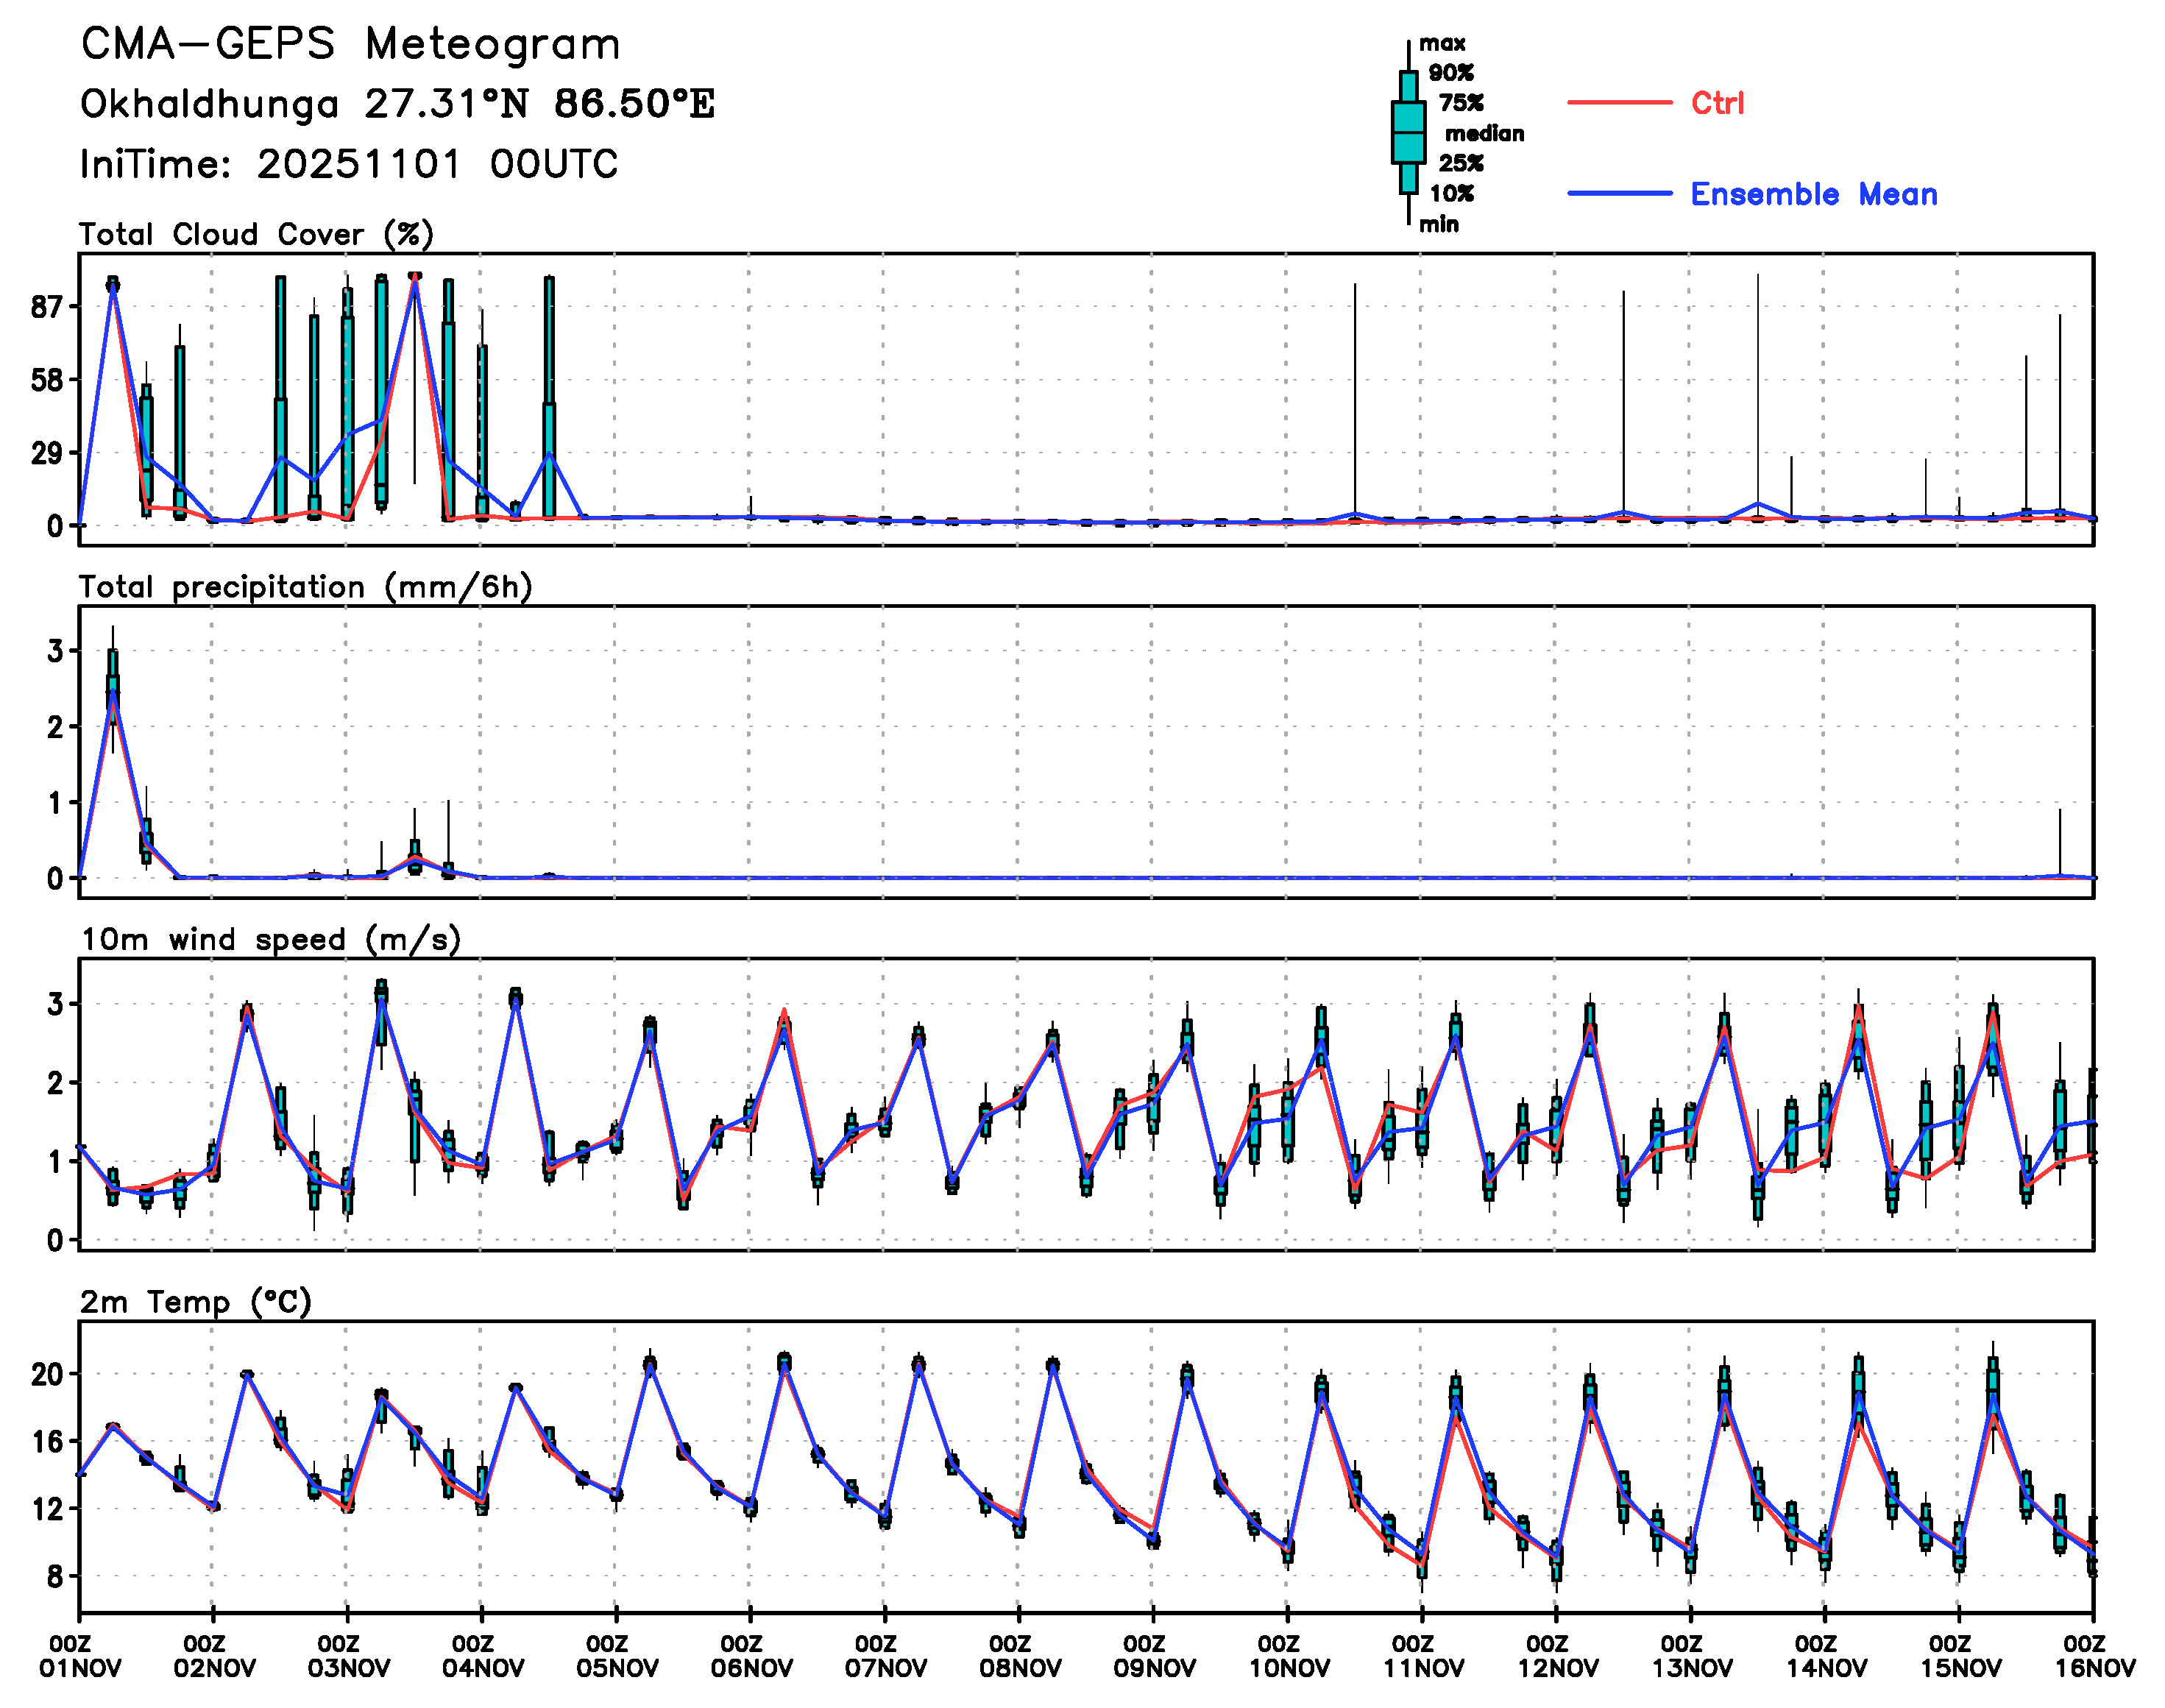
Task: Click the 00Z 08NOV time axis label
Action: [x=1018, y=1656]
